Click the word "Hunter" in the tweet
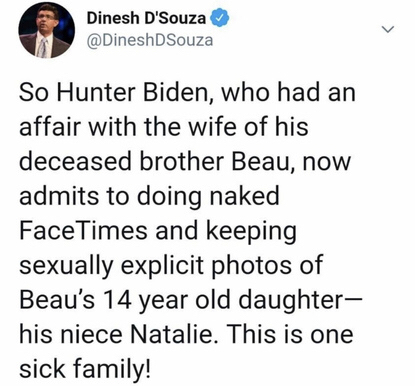This screenshot has height=386, width=415. (x=96, y=92)
